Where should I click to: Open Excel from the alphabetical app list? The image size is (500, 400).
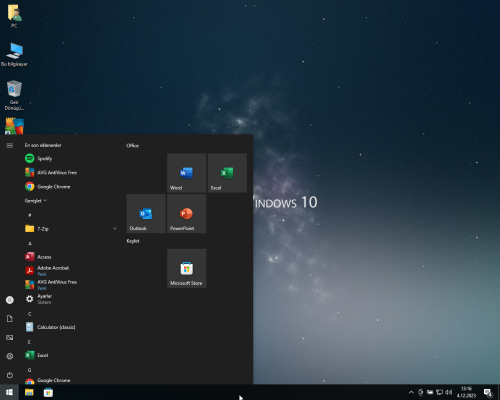coord(71,355)
